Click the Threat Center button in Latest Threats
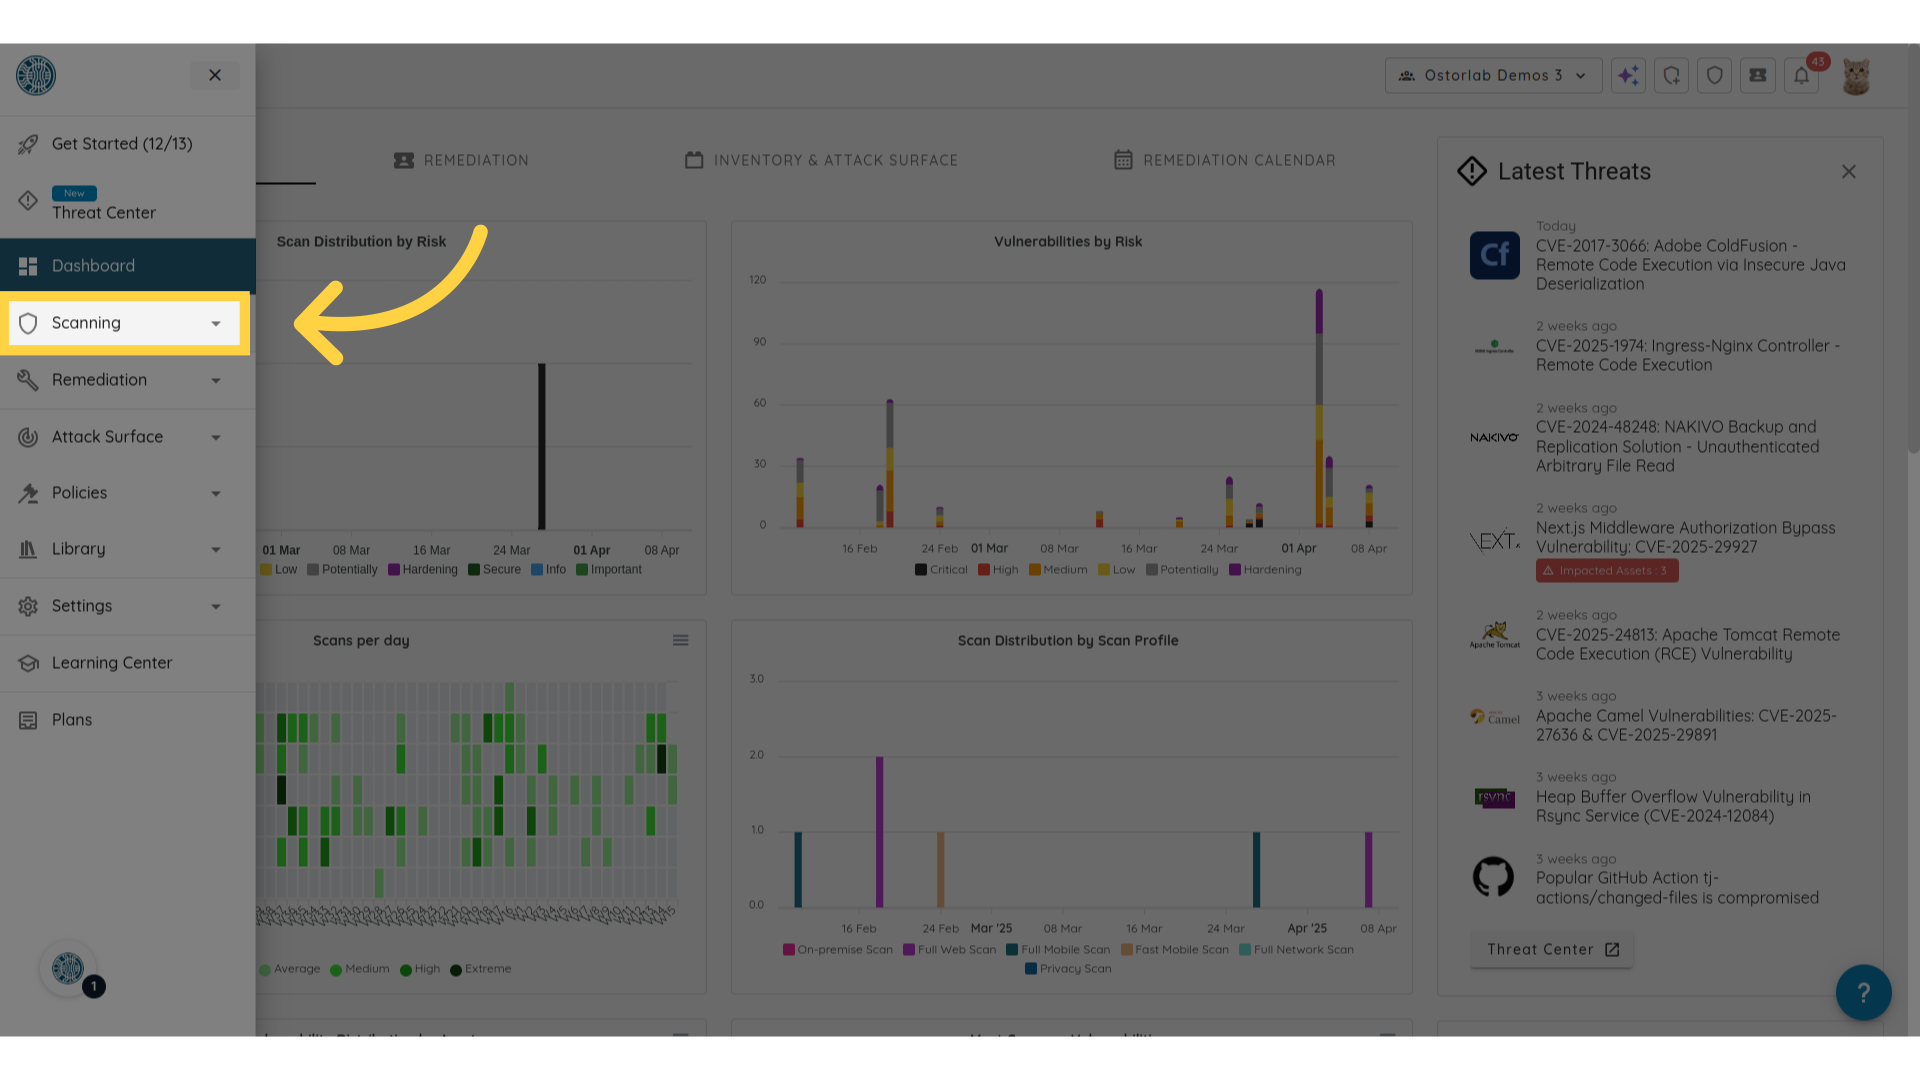1920x1080 pixels. 1551,950
